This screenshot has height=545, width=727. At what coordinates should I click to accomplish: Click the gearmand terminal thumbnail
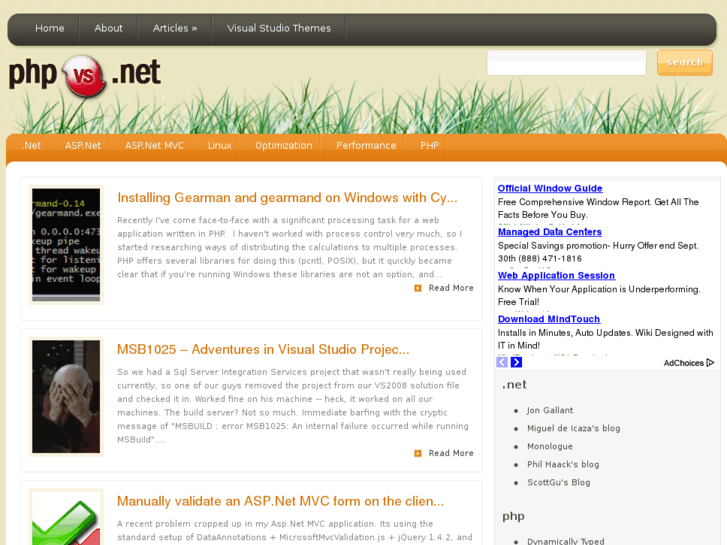66,245
